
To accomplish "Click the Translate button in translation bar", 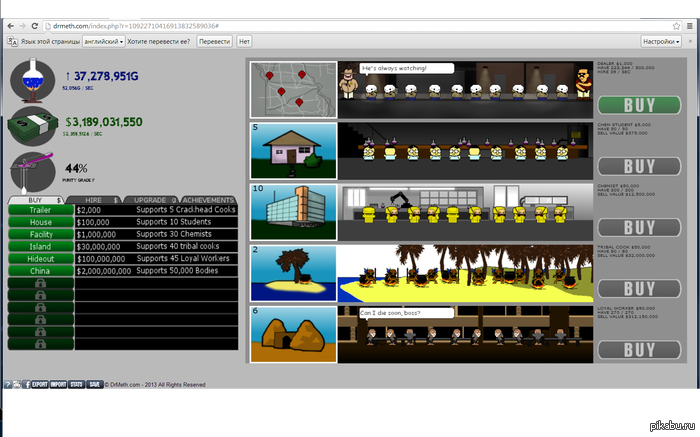I will pos(214,42).
